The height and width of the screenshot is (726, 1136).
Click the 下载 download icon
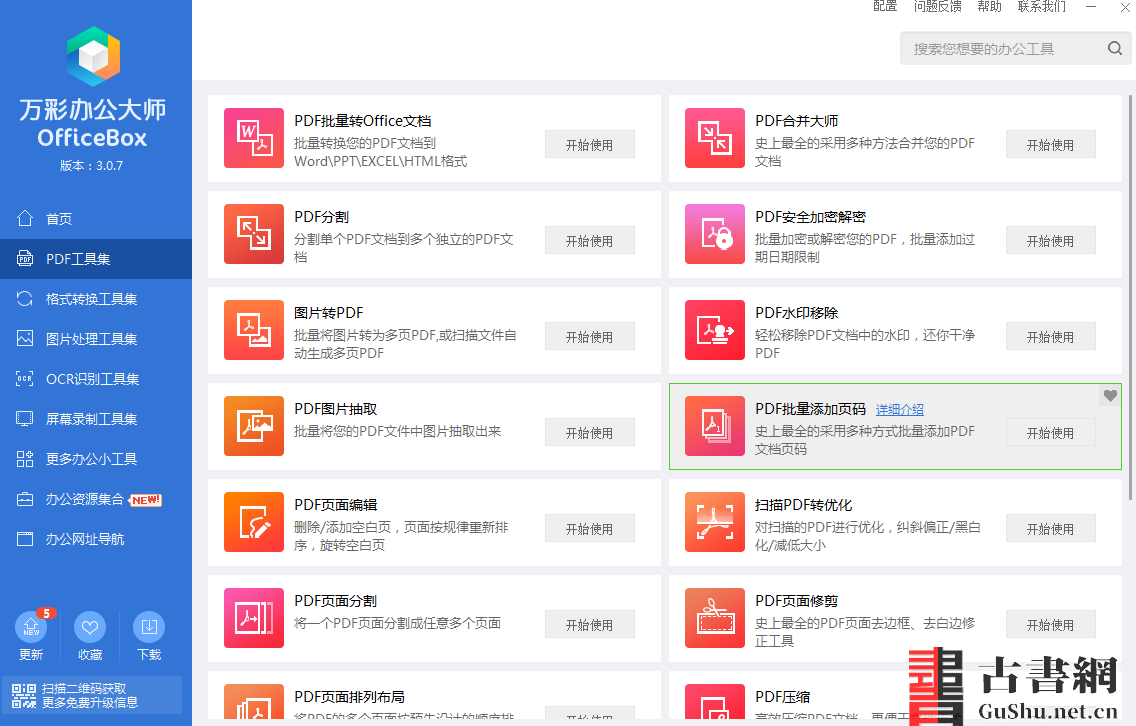(x=149, y=627)
